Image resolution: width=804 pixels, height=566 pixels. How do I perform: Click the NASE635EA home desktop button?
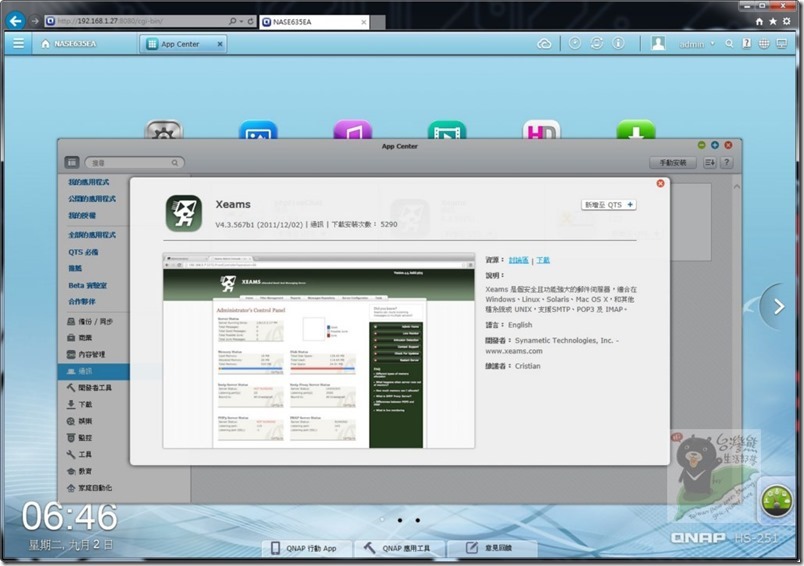[x=69, y=44]
